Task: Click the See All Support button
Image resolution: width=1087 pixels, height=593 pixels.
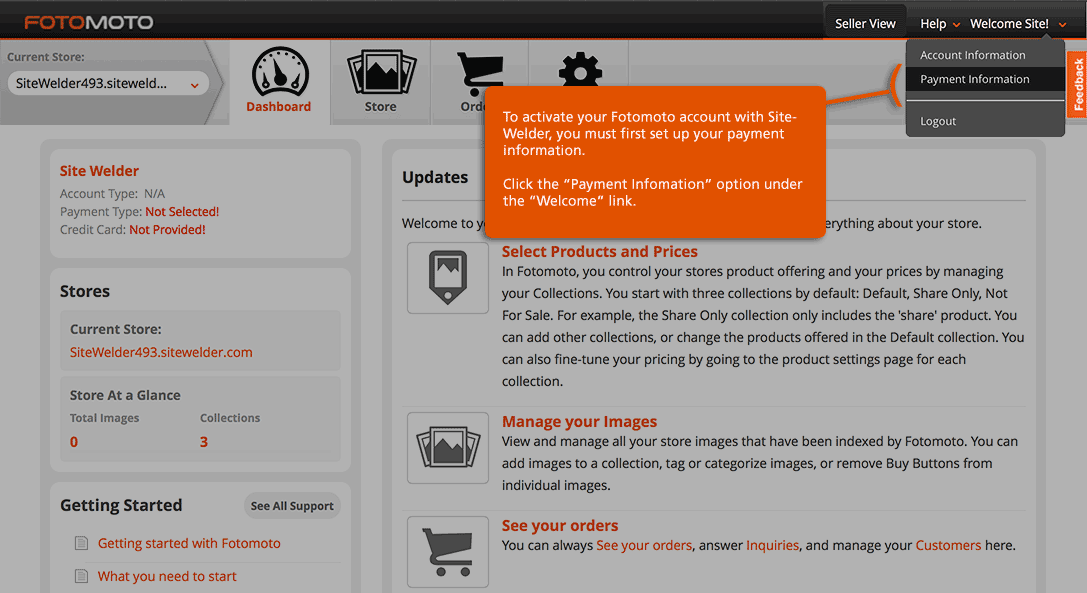Action: coord(292,506)
